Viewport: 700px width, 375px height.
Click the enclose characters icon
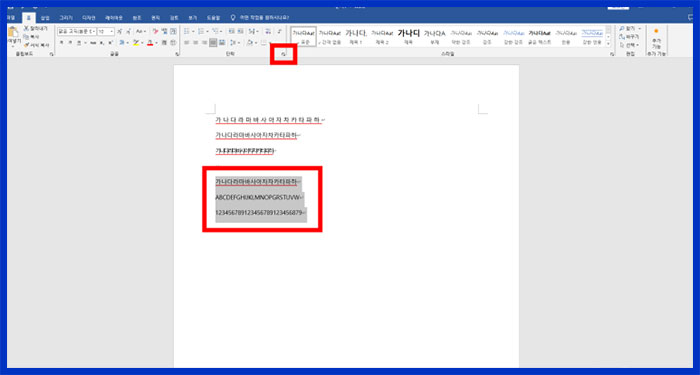pos(172,42)
